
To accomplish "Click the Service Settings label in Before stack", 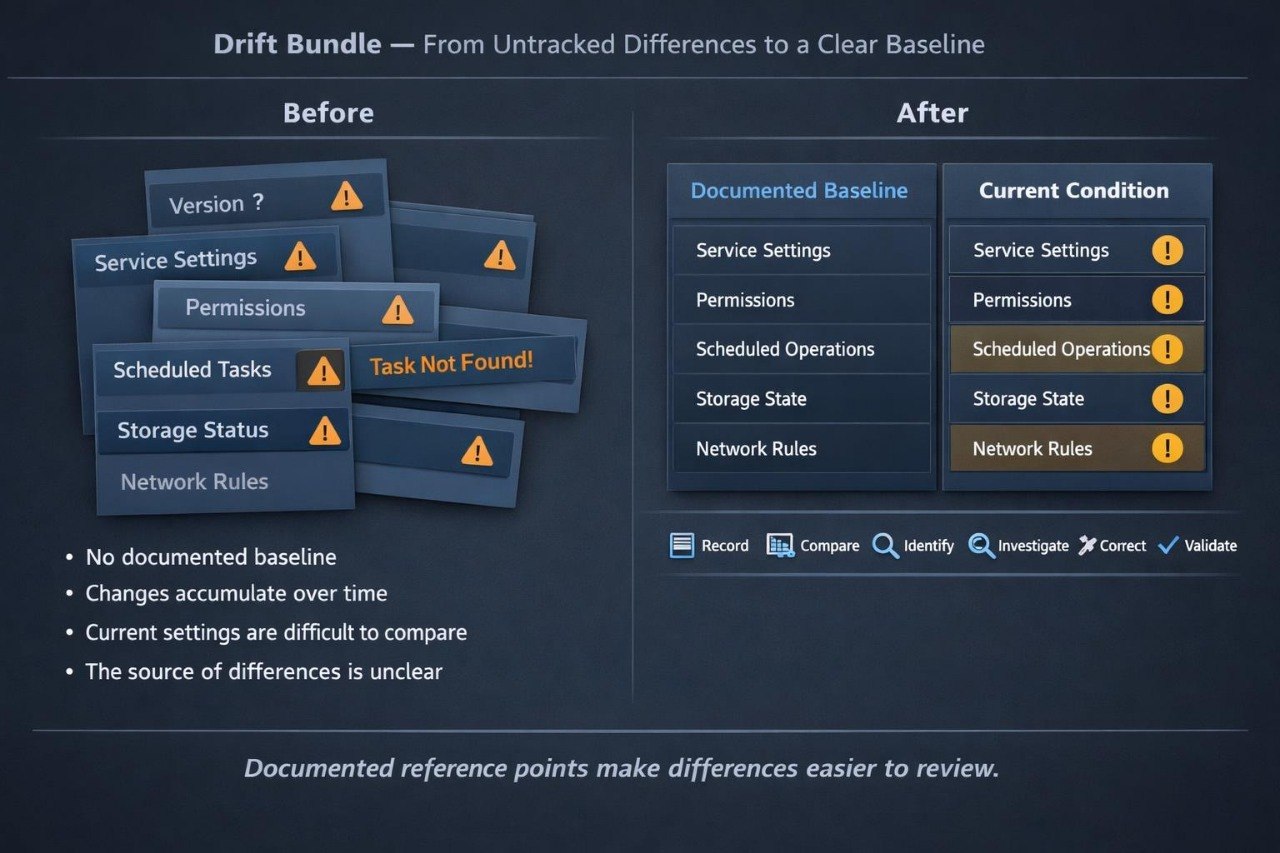I will (x=176, y=260).
